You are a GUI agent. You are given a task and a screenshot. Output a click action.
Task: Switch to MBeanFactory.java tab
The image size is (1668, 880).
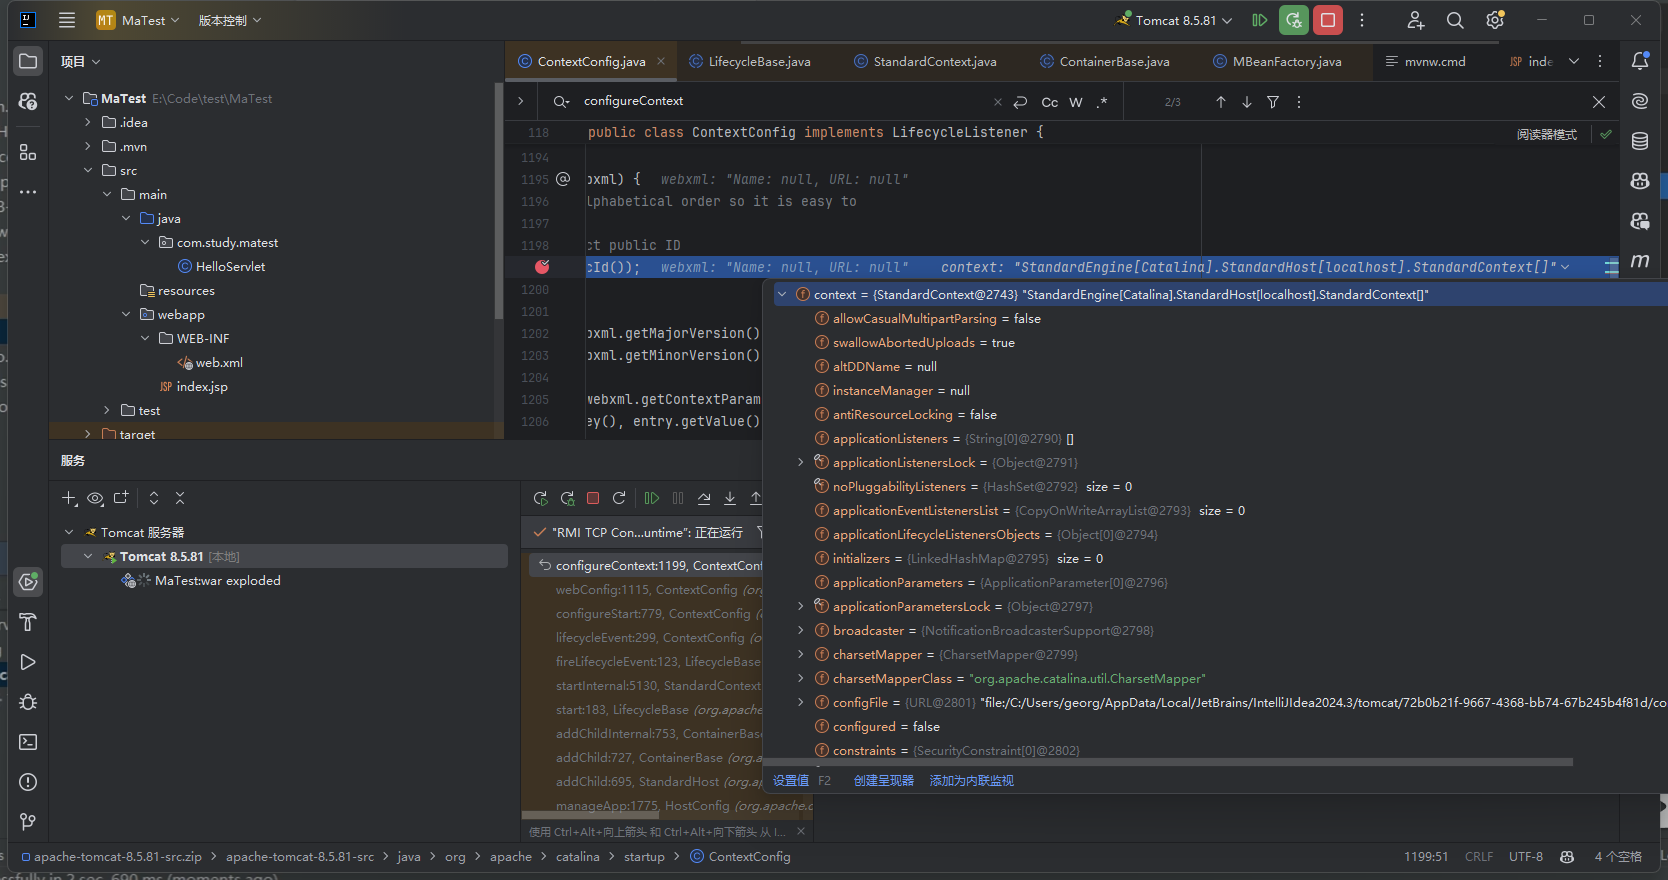1278,61
